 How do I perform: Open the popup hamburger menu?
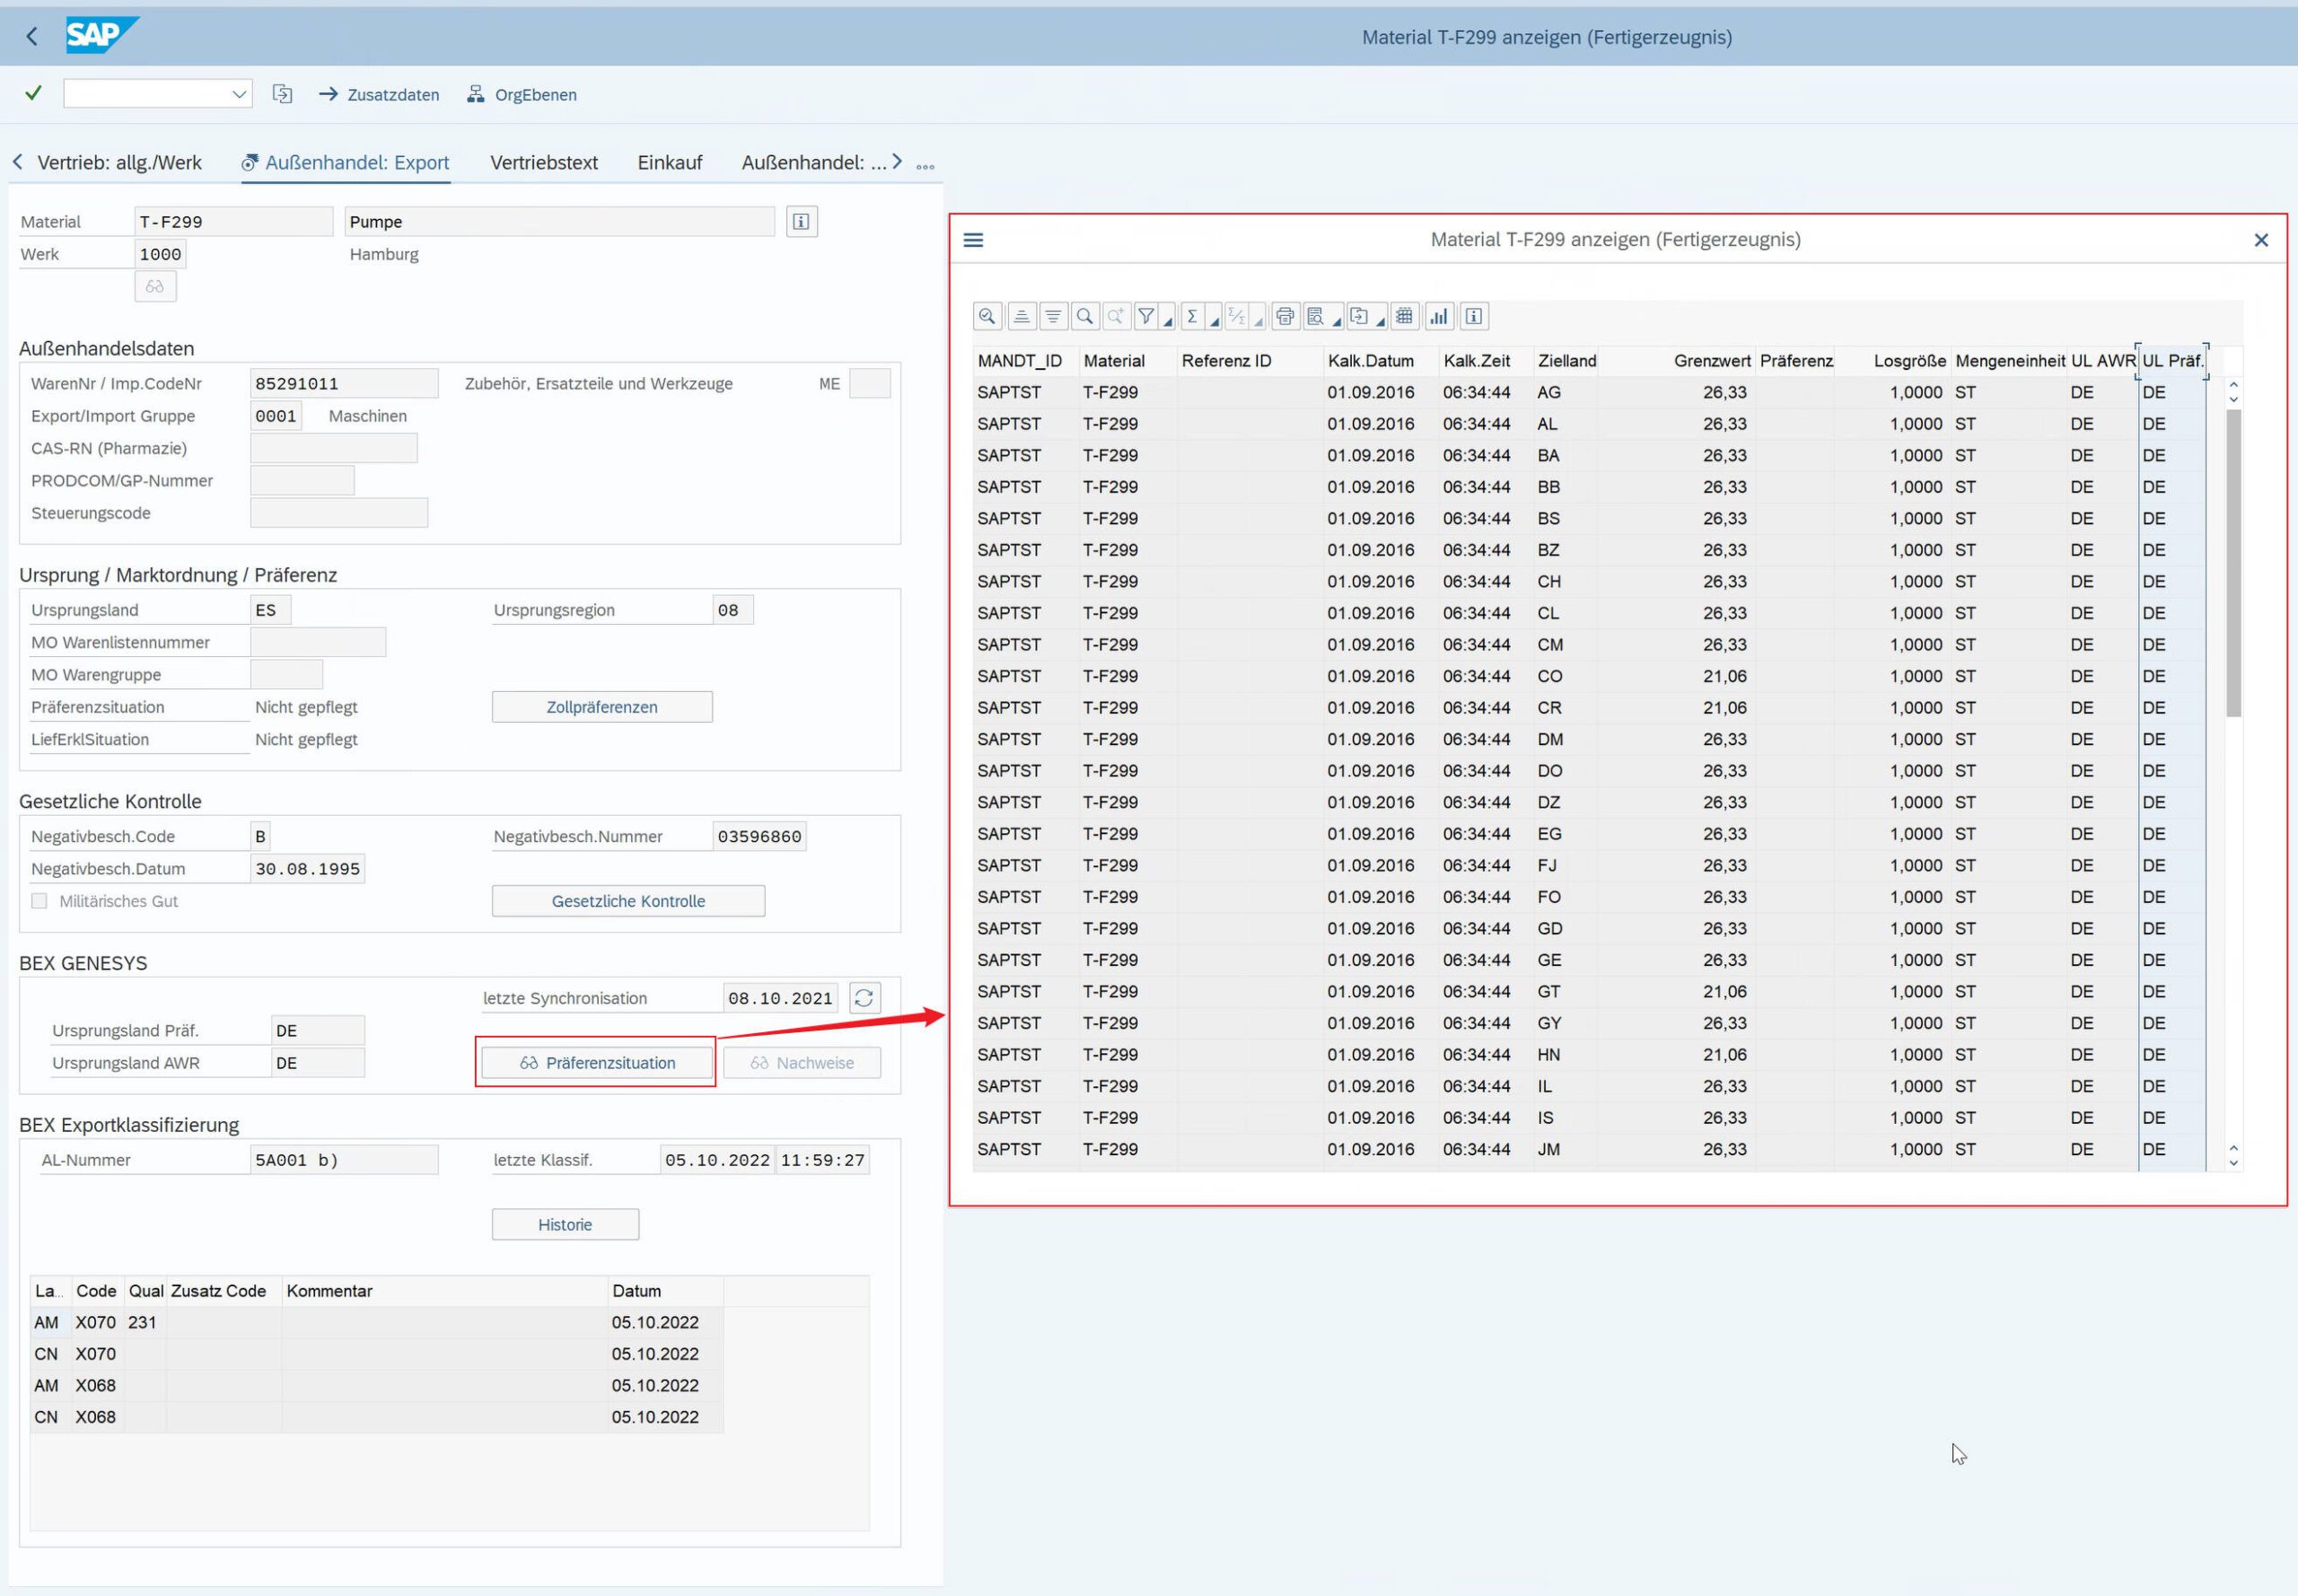[x=973, y=240]
